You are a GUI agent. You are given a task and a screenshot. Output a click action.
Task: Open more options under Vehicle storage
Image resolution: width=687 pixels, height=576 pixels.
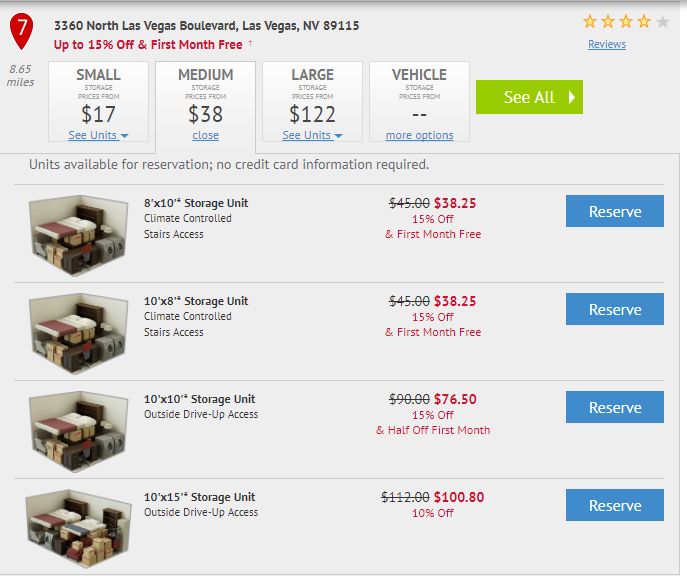[x=419, y=135]
